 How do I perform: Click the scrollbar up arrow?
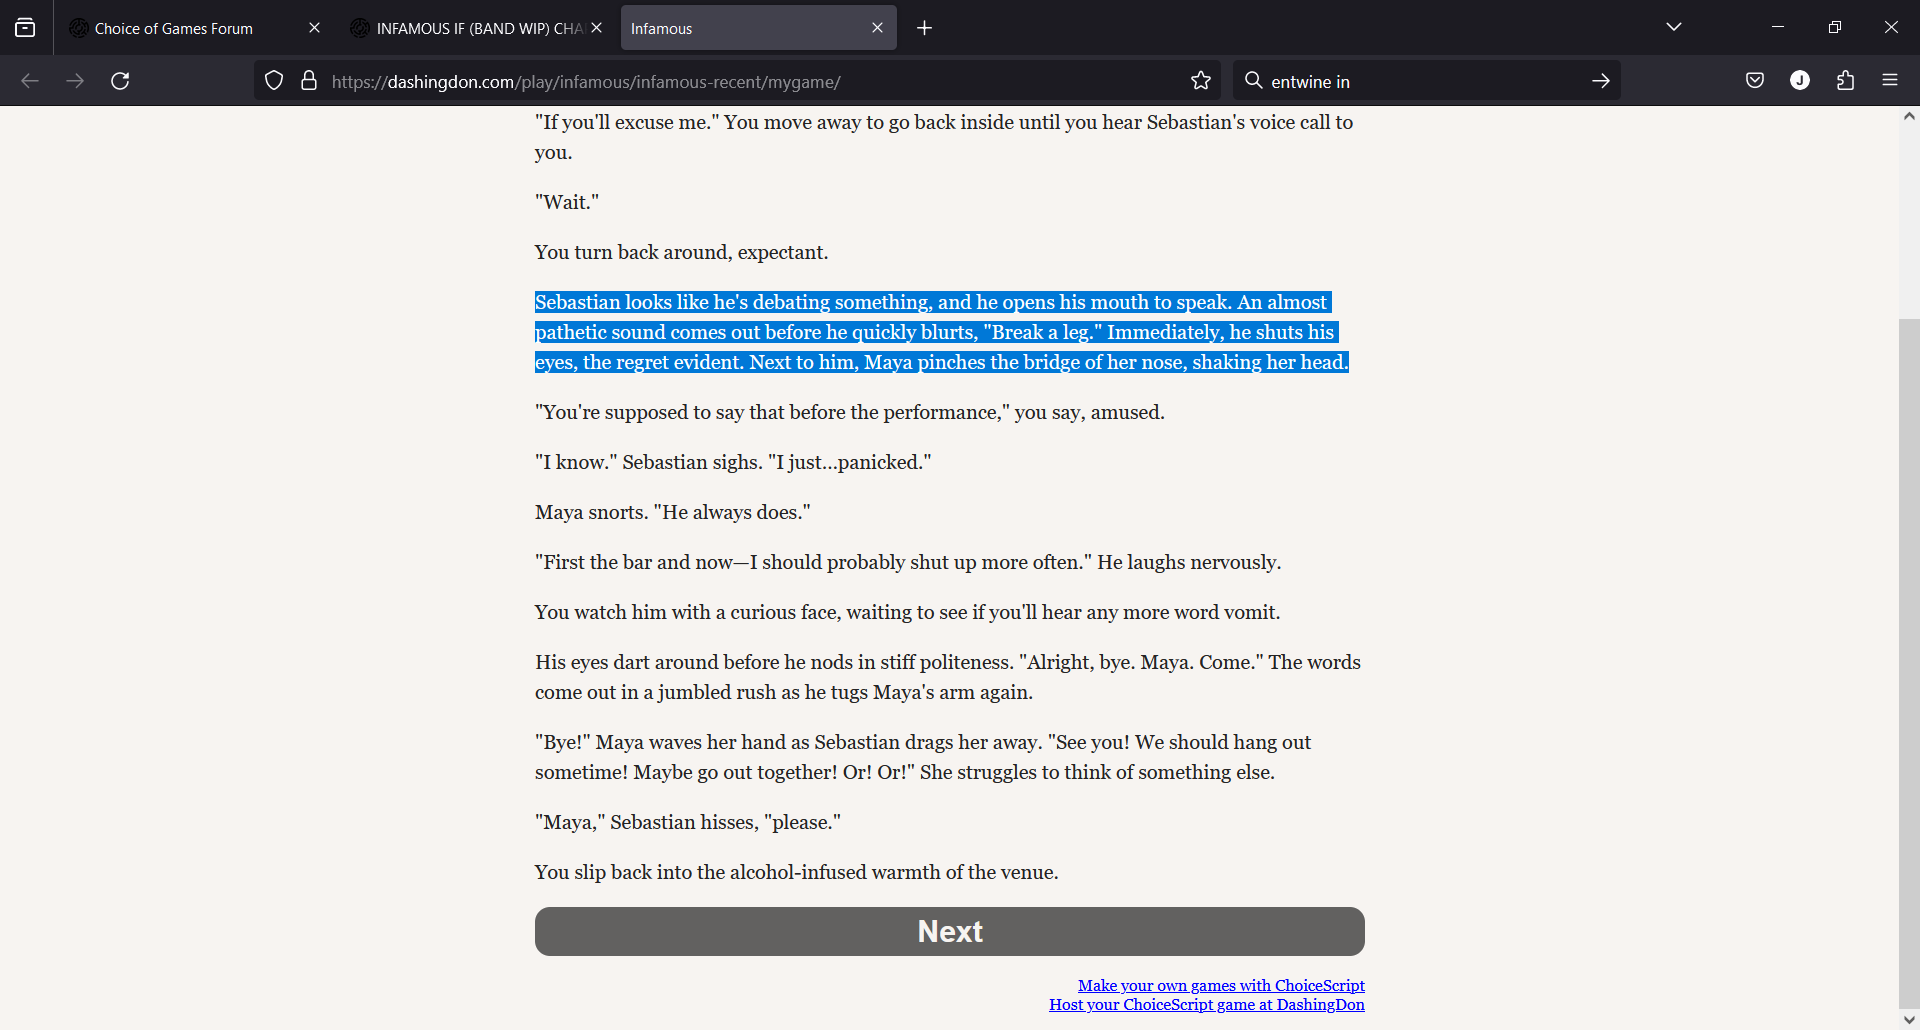pyautogui.click(x=1909, y=117)
